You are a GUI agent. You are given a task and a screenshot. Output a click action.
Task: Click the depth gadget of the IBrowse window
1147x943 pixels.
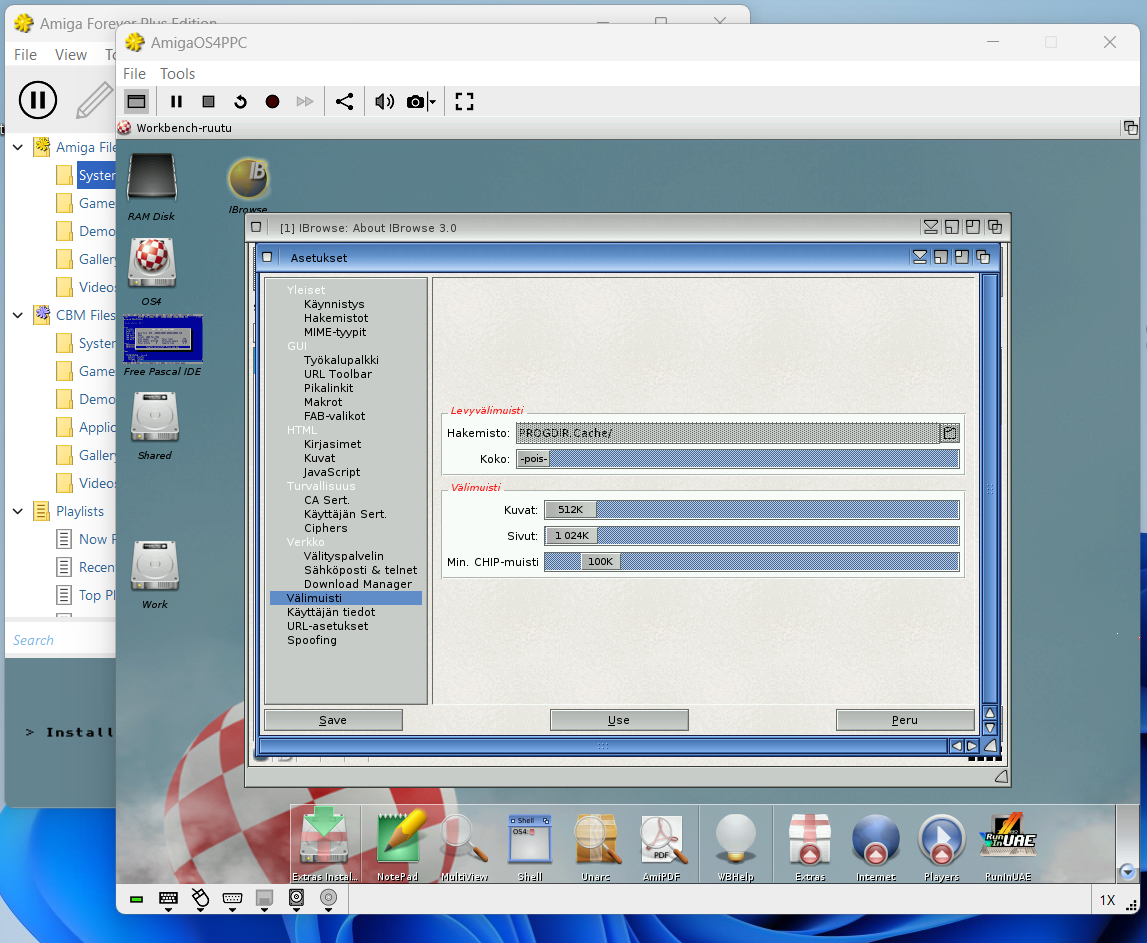(995, 227)
